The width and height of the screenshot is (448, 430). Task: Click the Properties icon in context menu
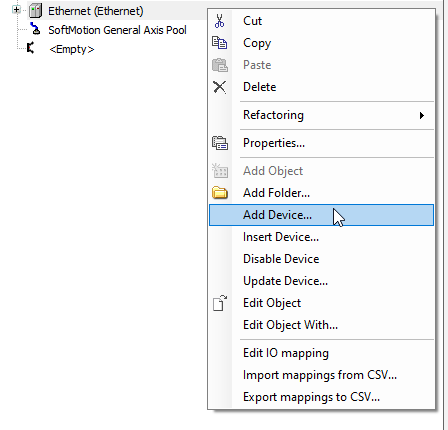click(x=220, y=143)
